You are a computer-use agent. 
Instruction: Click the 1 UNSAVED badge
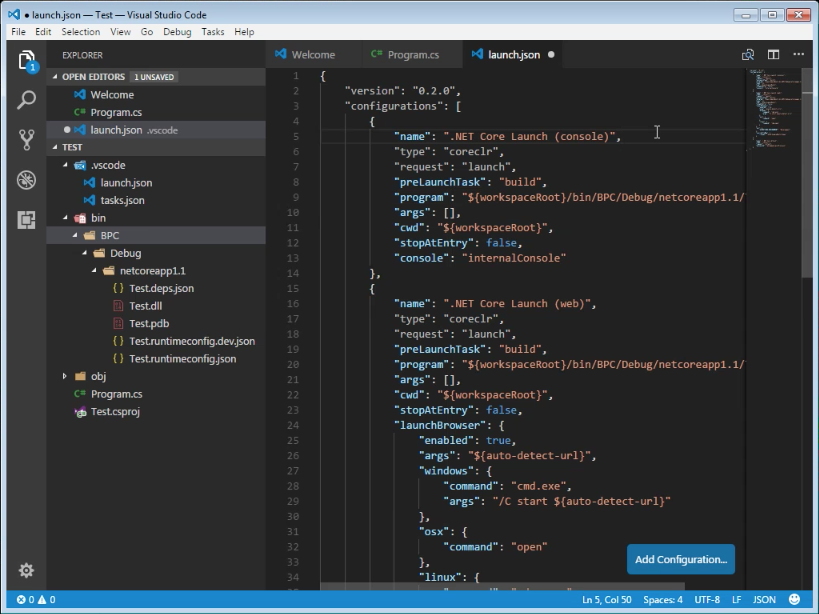(x=154, y=77)
